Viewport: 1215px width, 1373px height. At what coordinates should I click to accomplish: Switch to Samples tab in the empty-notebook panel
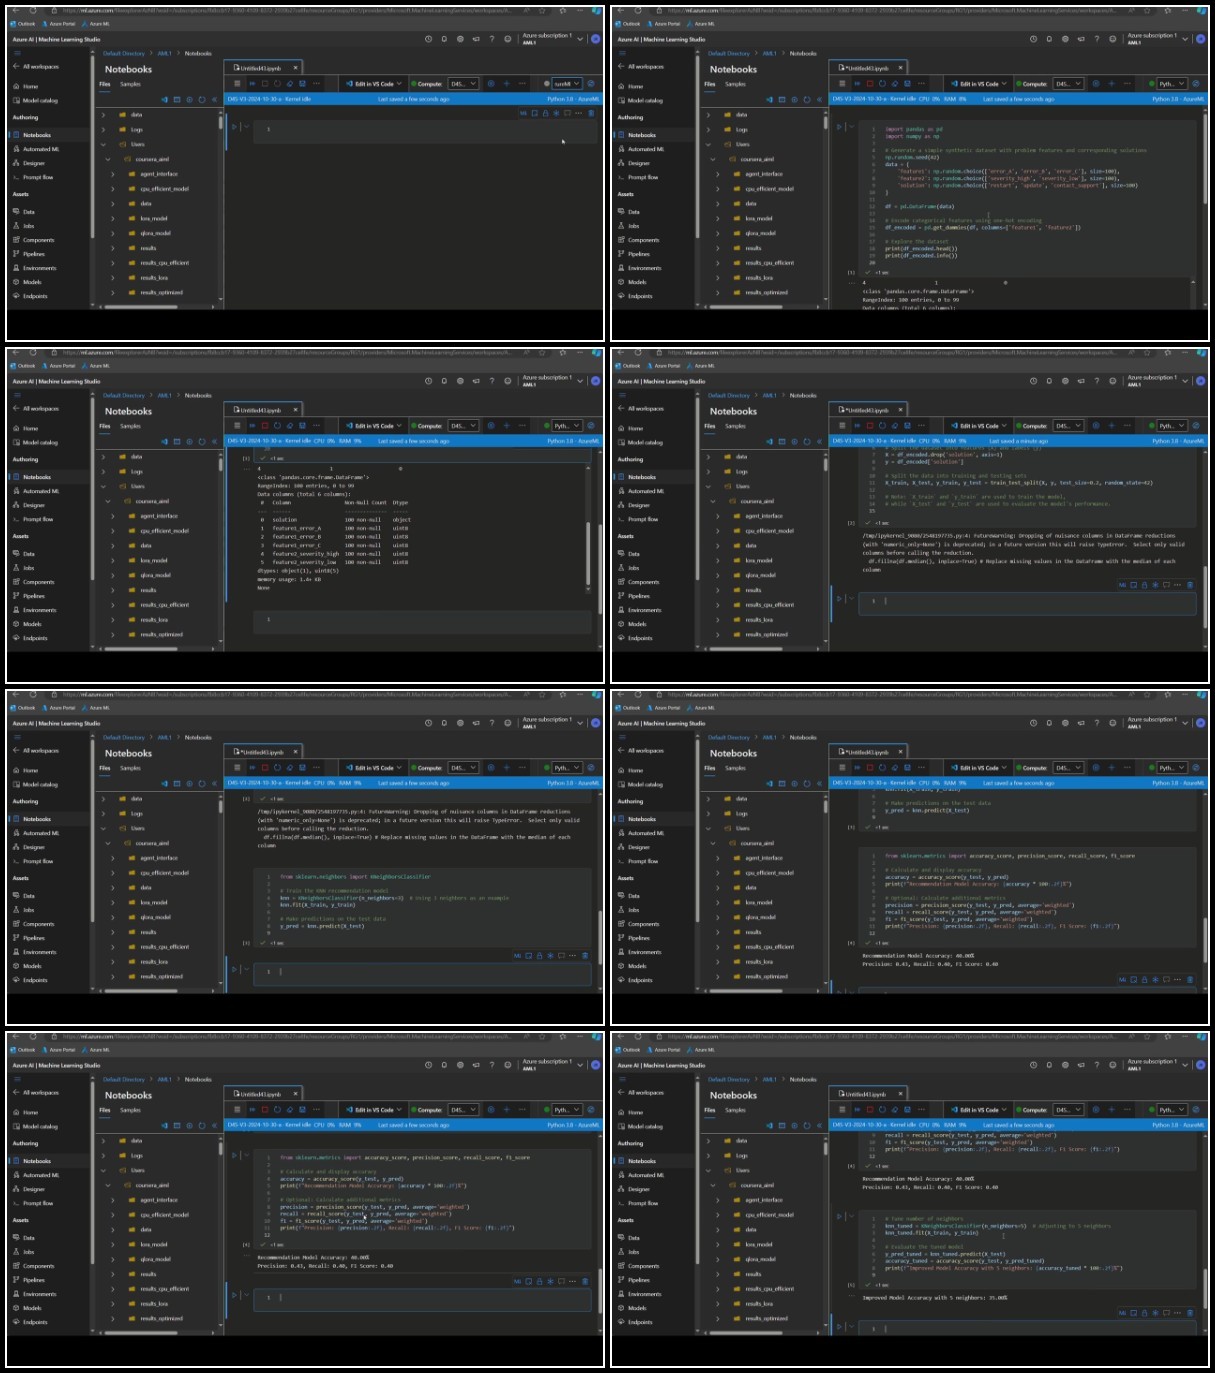131,84
